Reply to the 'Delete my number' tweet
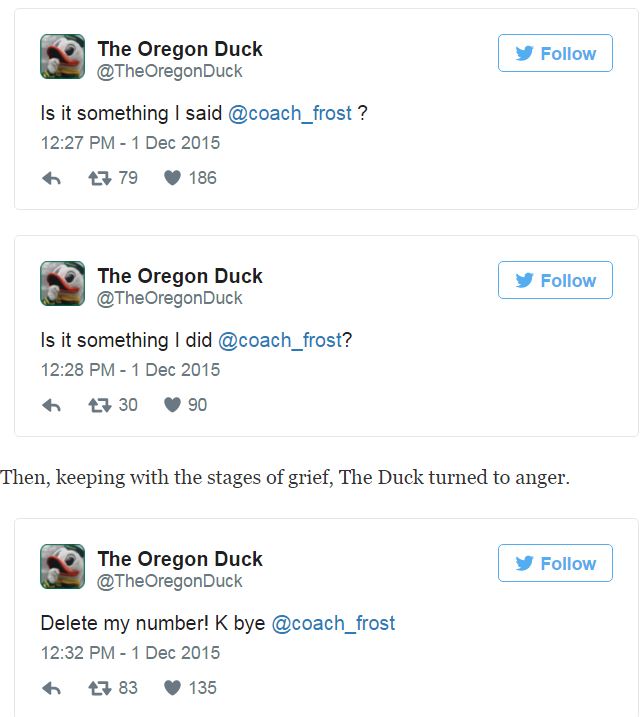Viewport: 640px width, 717px height. [51, 689]
